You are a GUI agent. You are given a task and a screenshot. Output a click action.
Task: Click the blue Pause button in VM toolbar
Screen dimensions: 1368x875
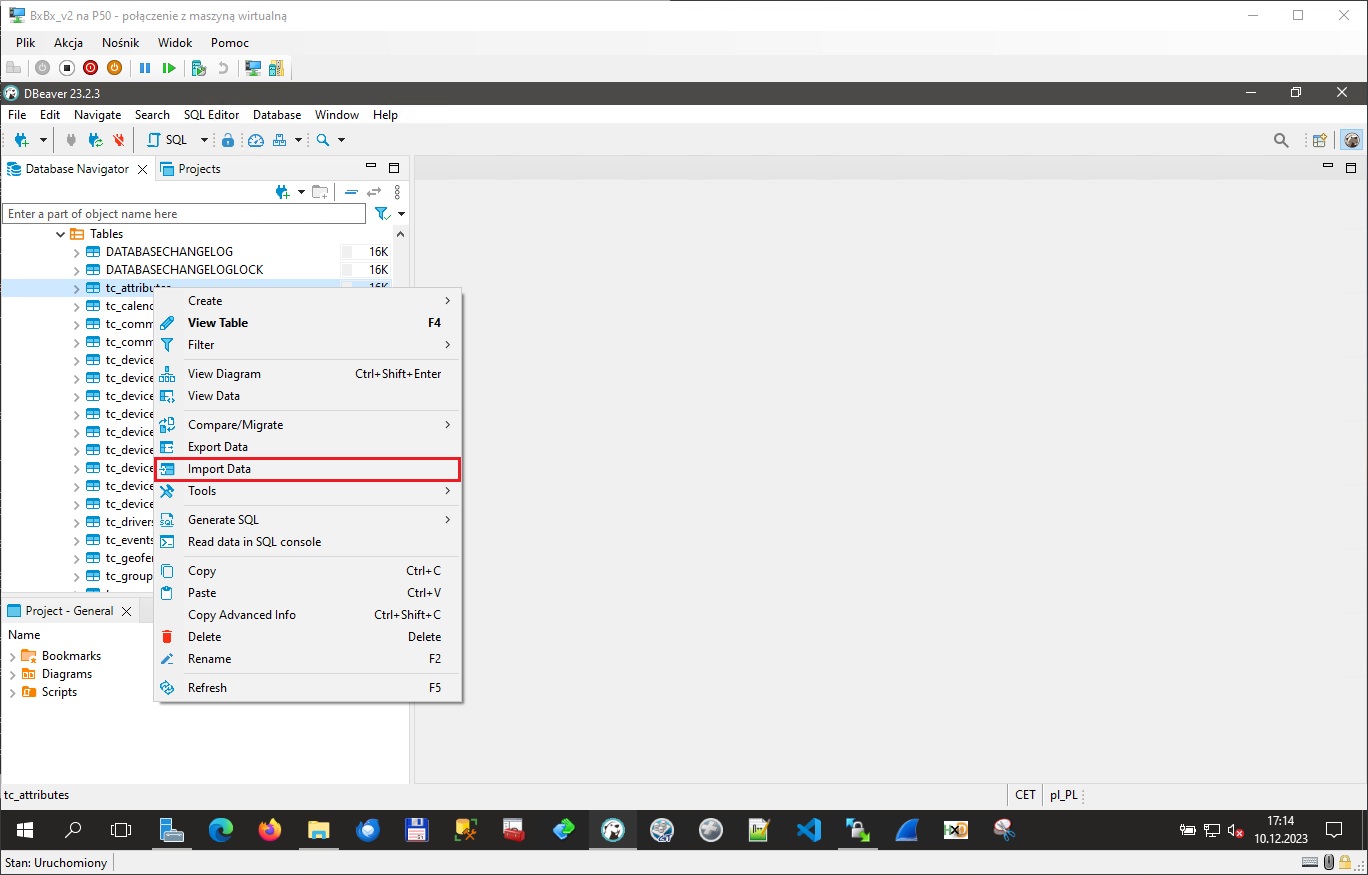(145, 68)
